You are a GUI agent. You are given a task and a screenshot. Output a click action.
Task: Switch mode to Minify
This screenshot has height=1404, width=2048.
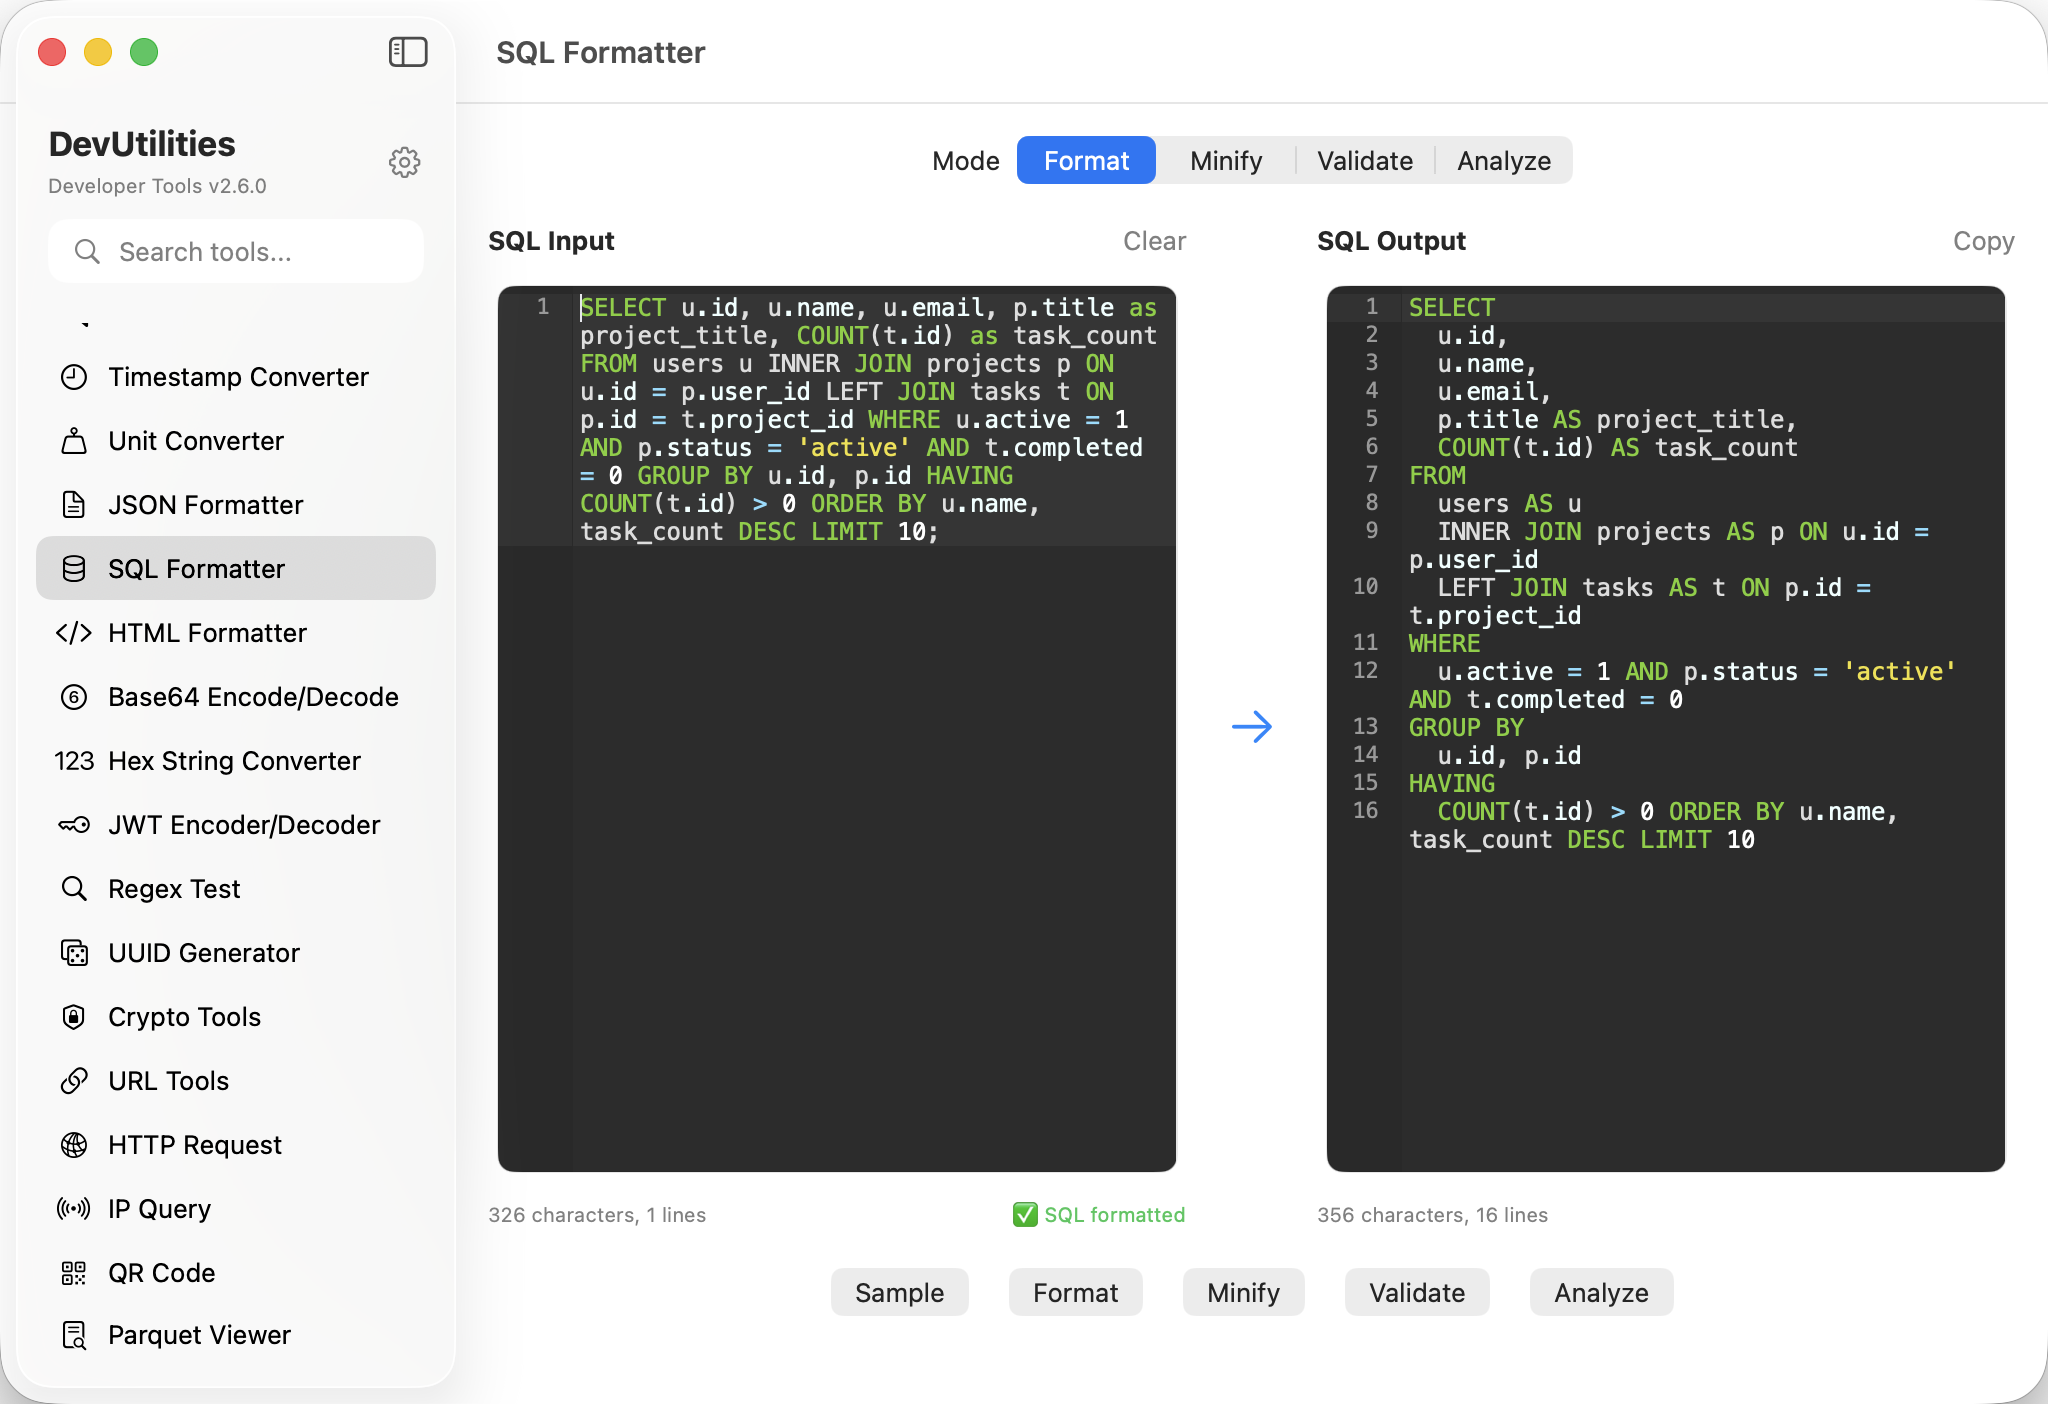1225,161
